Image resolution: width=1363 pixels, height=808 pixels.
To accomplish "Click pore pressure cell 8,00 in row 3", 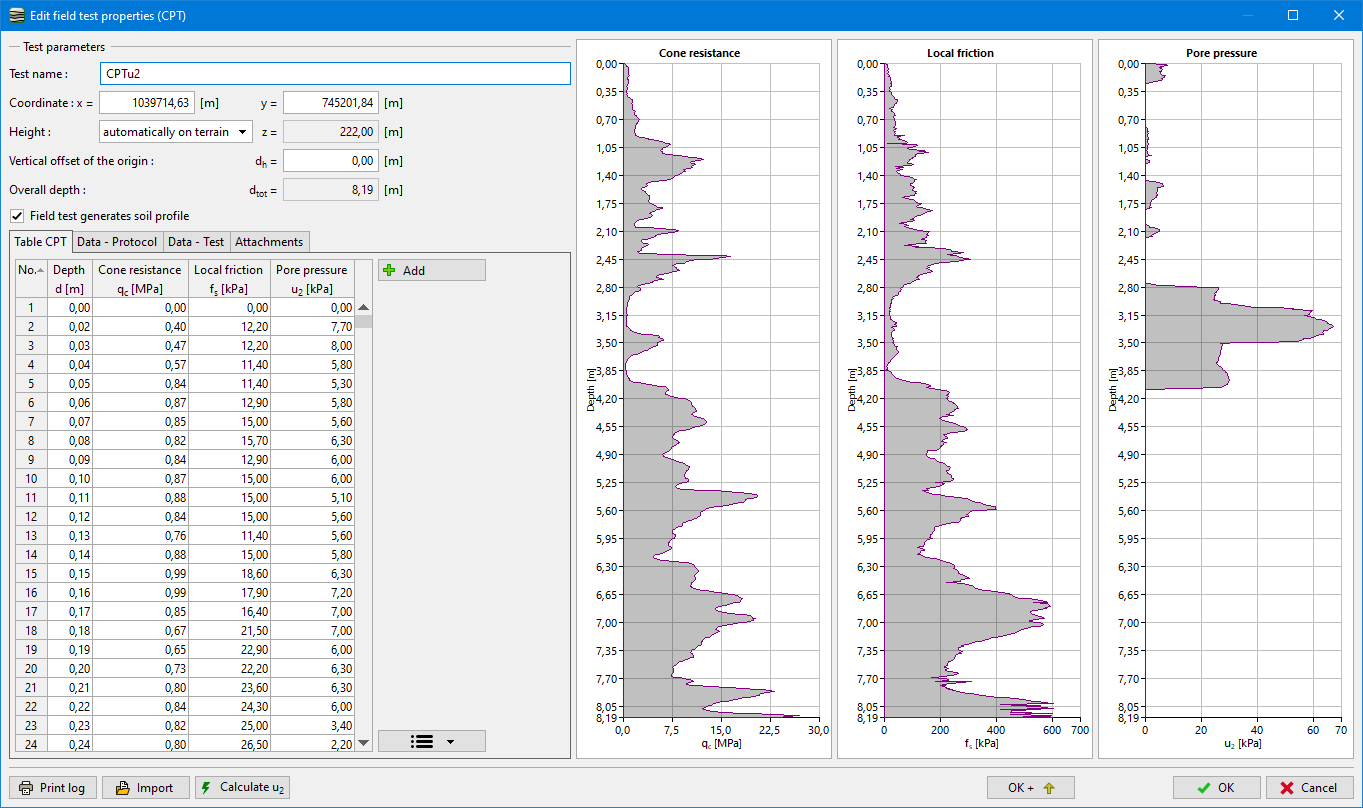I will (x=312, y=345).
